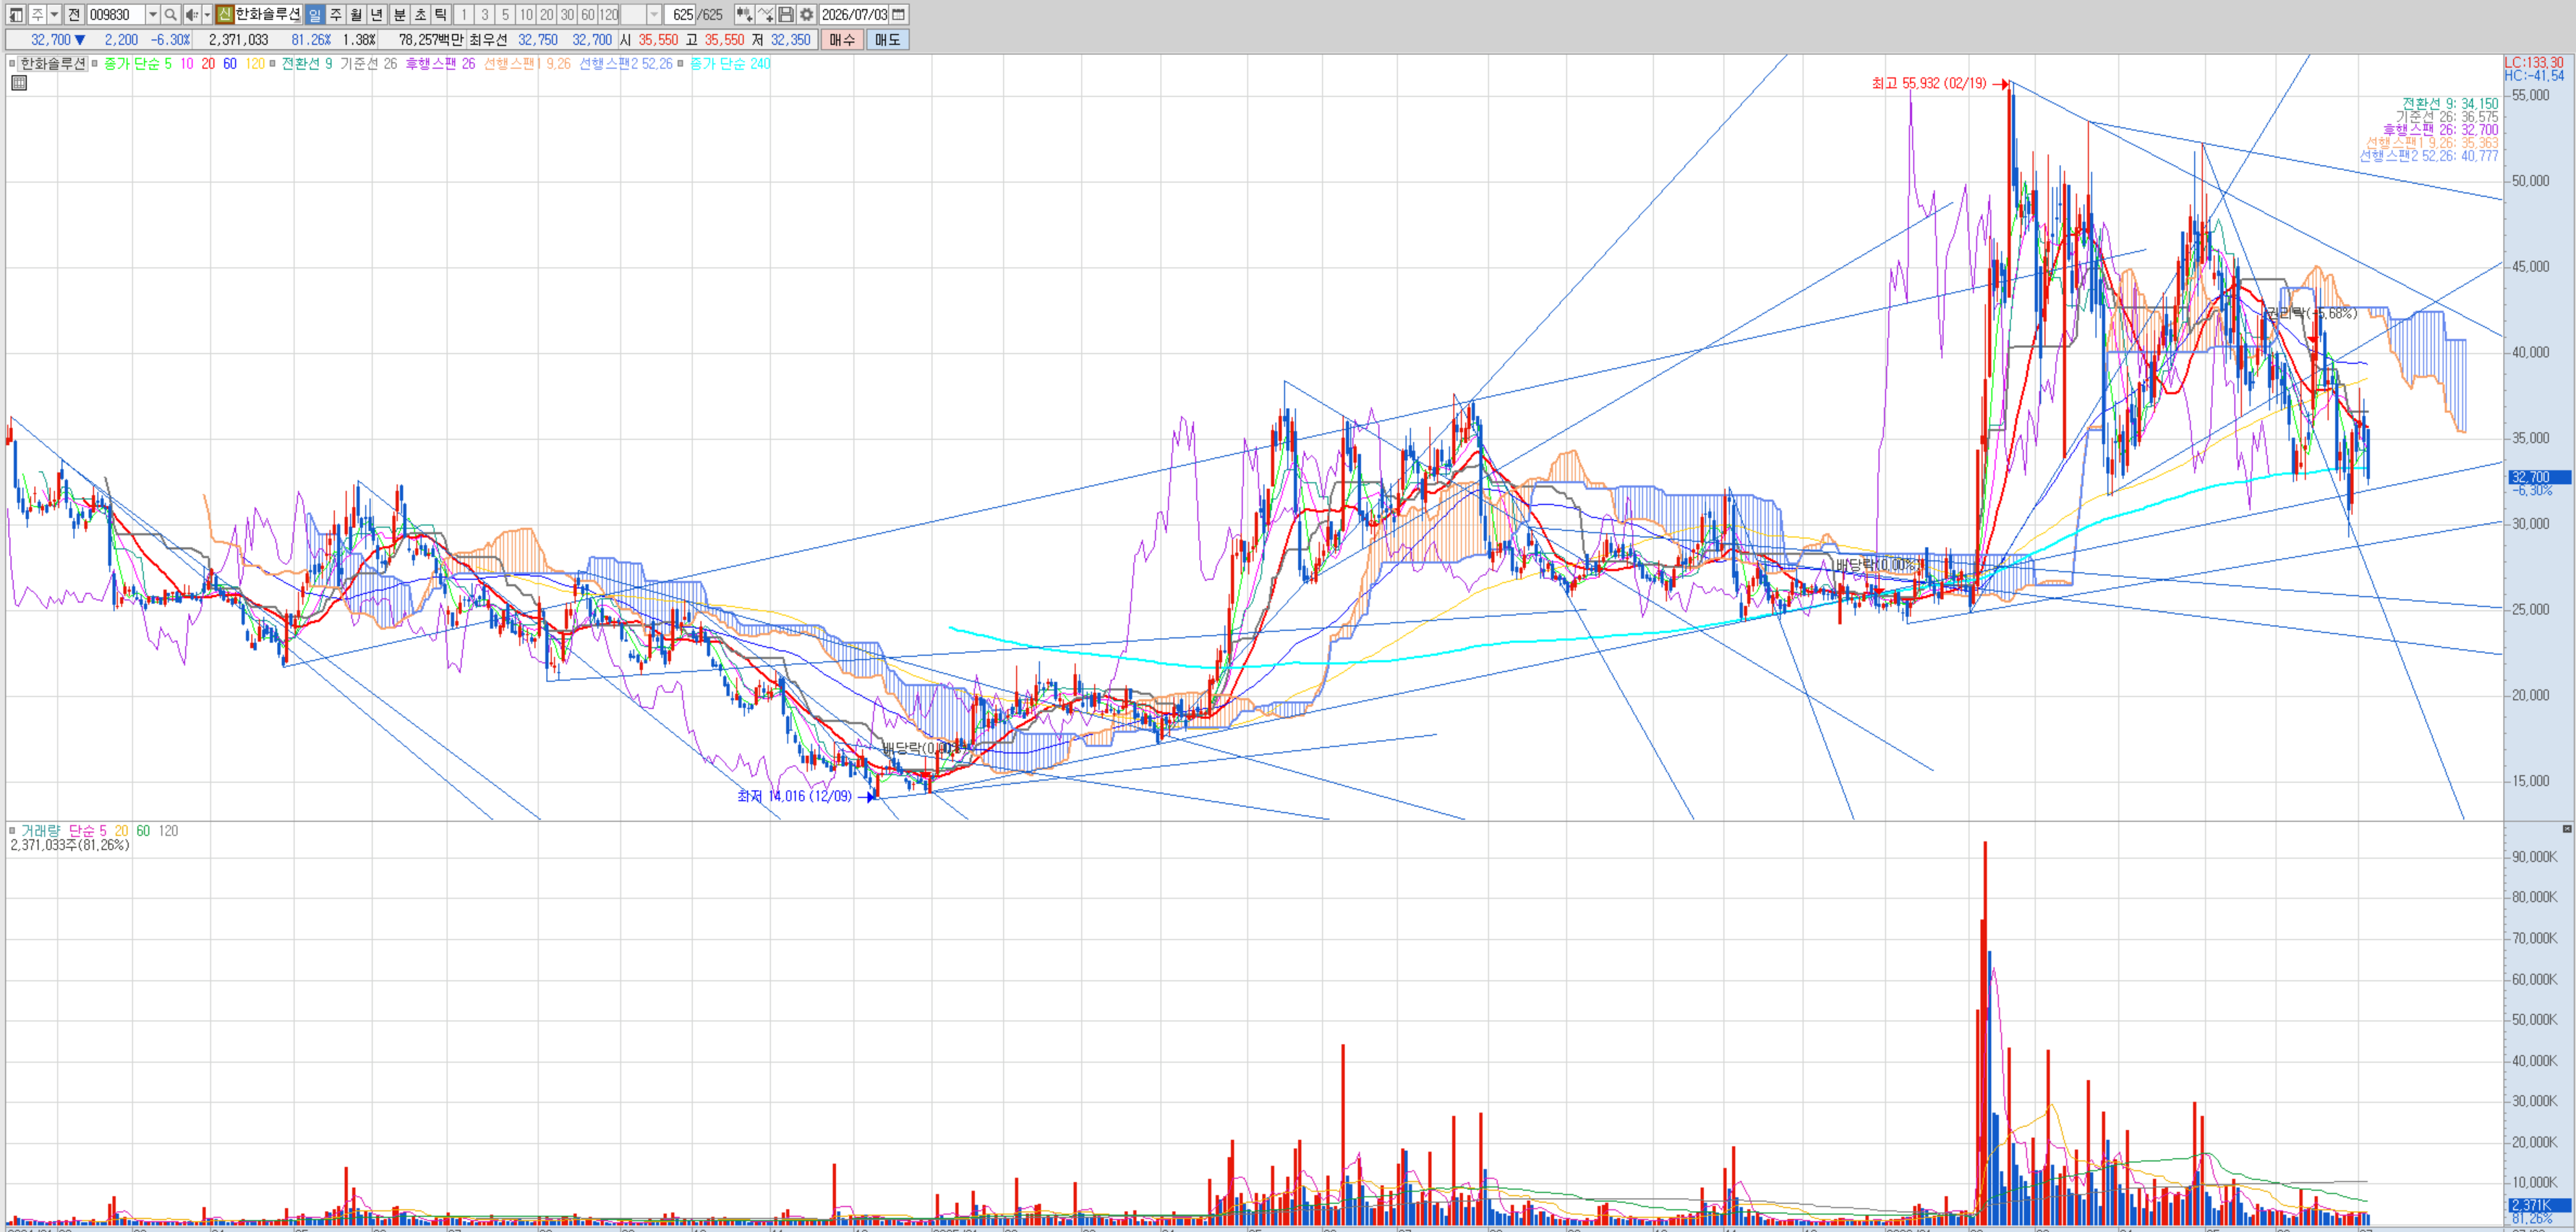The width and height of the screenshot is (2576, 1232).
Task: Click the save chart floppy icon
Action: pos(786,14)
